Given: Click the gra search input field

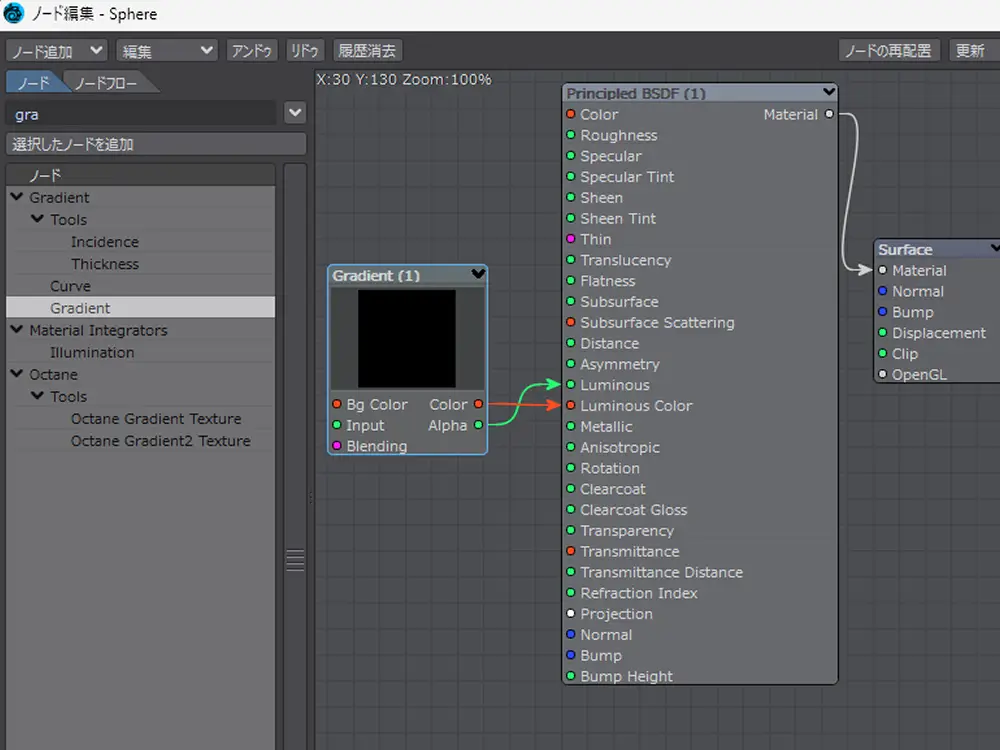Looking at the screenshot, I should 140,114.
